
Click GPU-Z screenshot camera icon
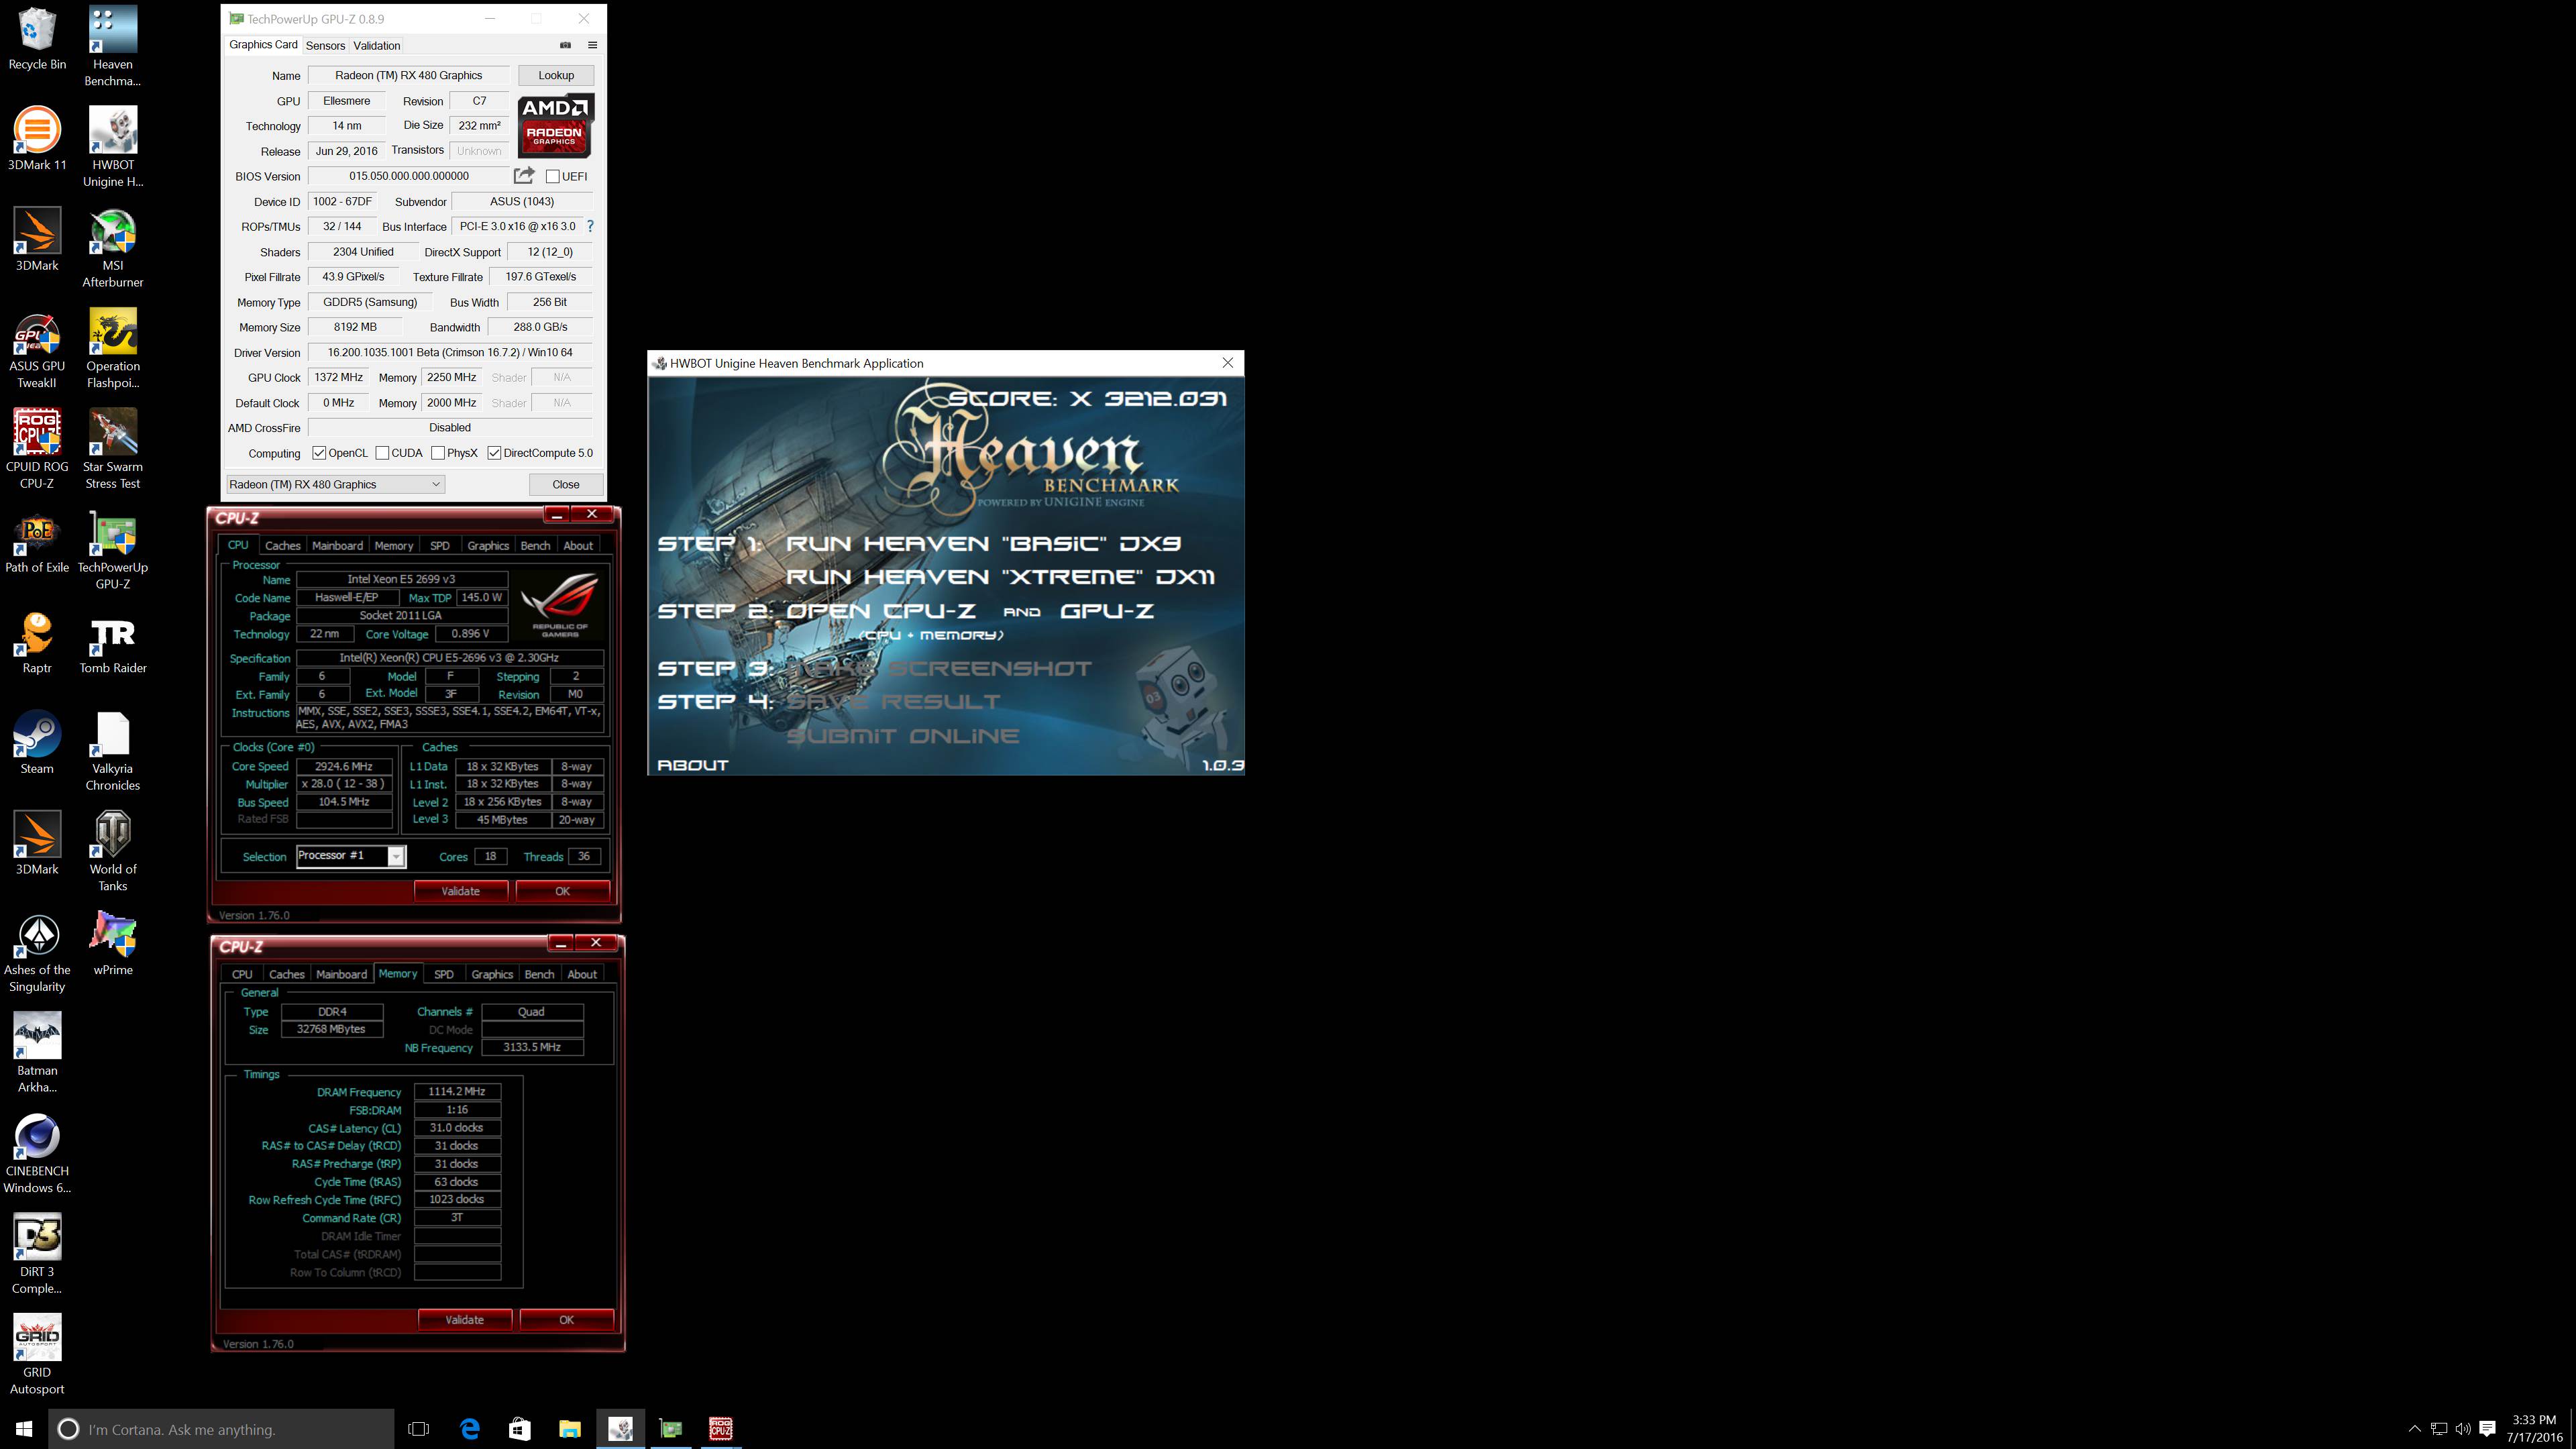point(565,45)
